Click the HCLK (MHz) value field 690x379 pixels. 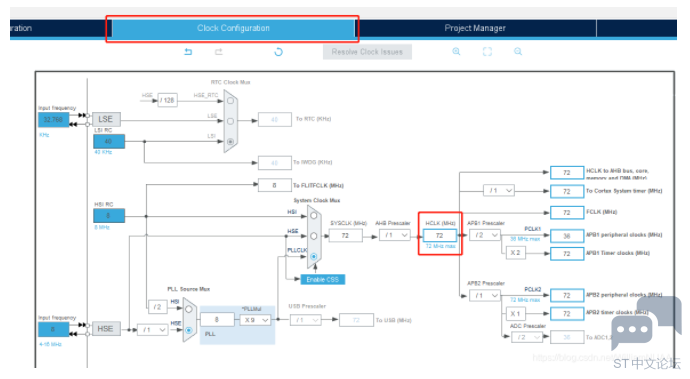point(440,235)
